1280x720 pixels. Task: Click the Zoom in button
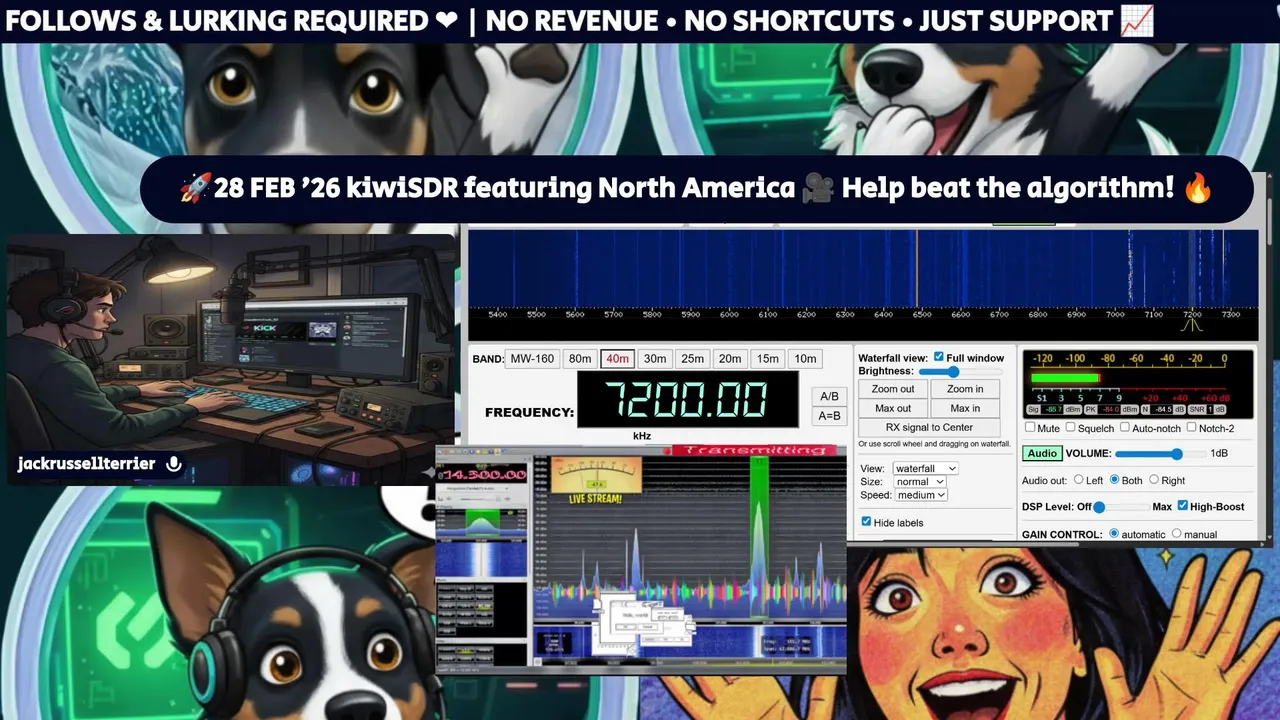point(965,389)
